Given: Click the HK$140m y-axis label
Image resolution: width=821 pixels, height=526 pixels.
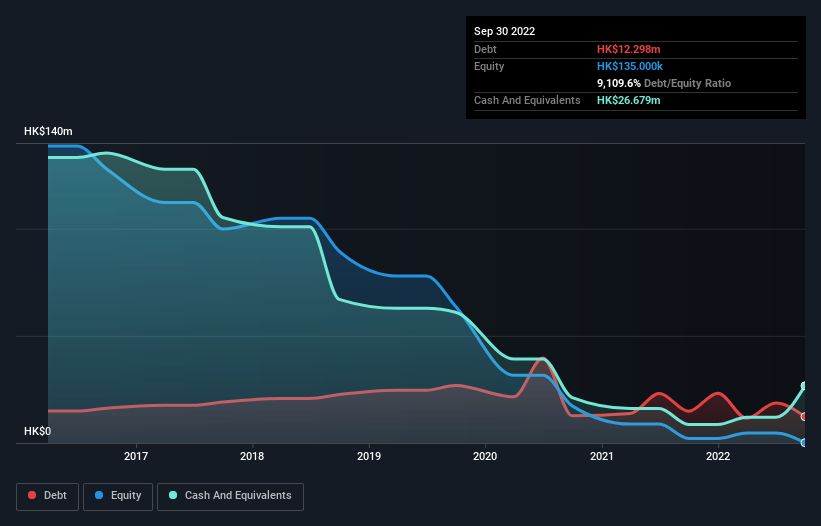Looking at the screenshot, I should 48,131.
